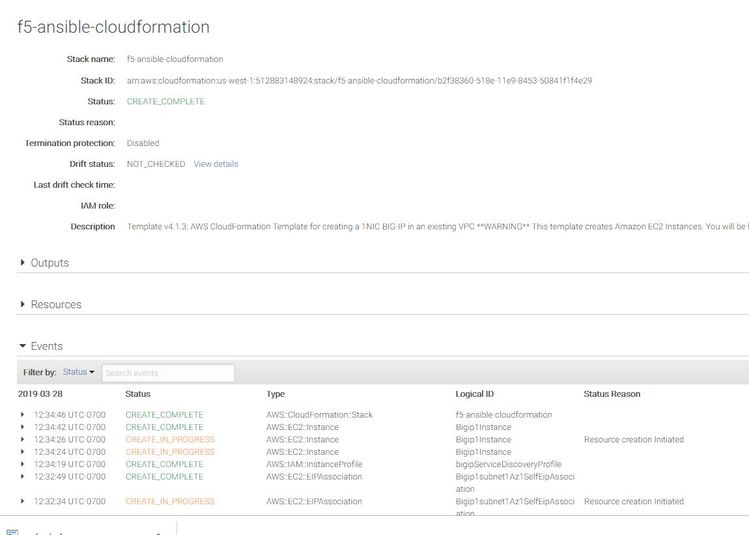Open the Status filter dropdown
The width and height of the screenshot is (749, 535).
coord(79,372)
